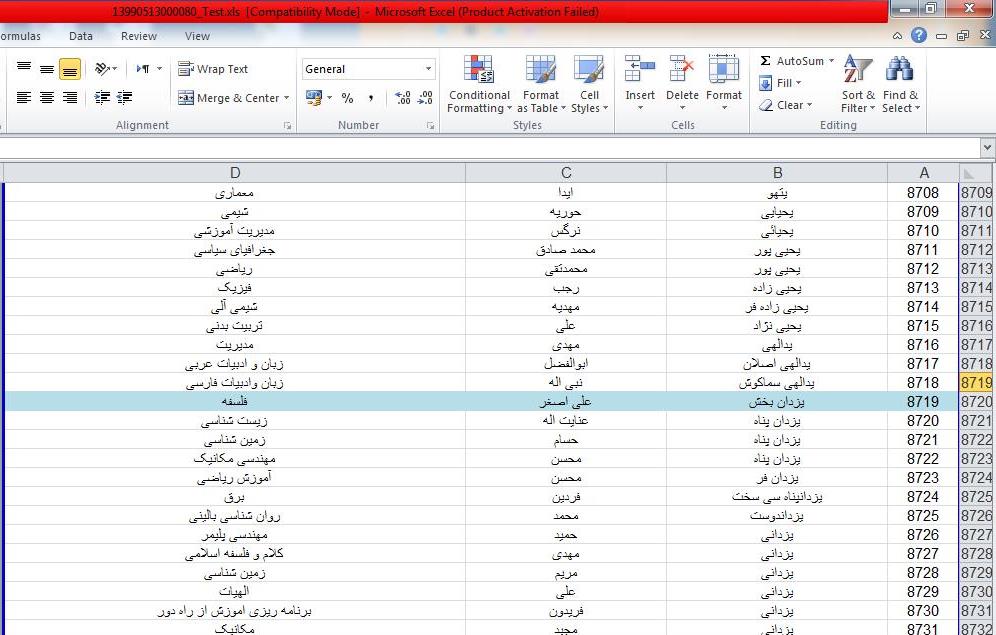The width and height of the screenshot is (996, 635).
Task: Select the Percent Style icon
Action: [x=346, y=99]
